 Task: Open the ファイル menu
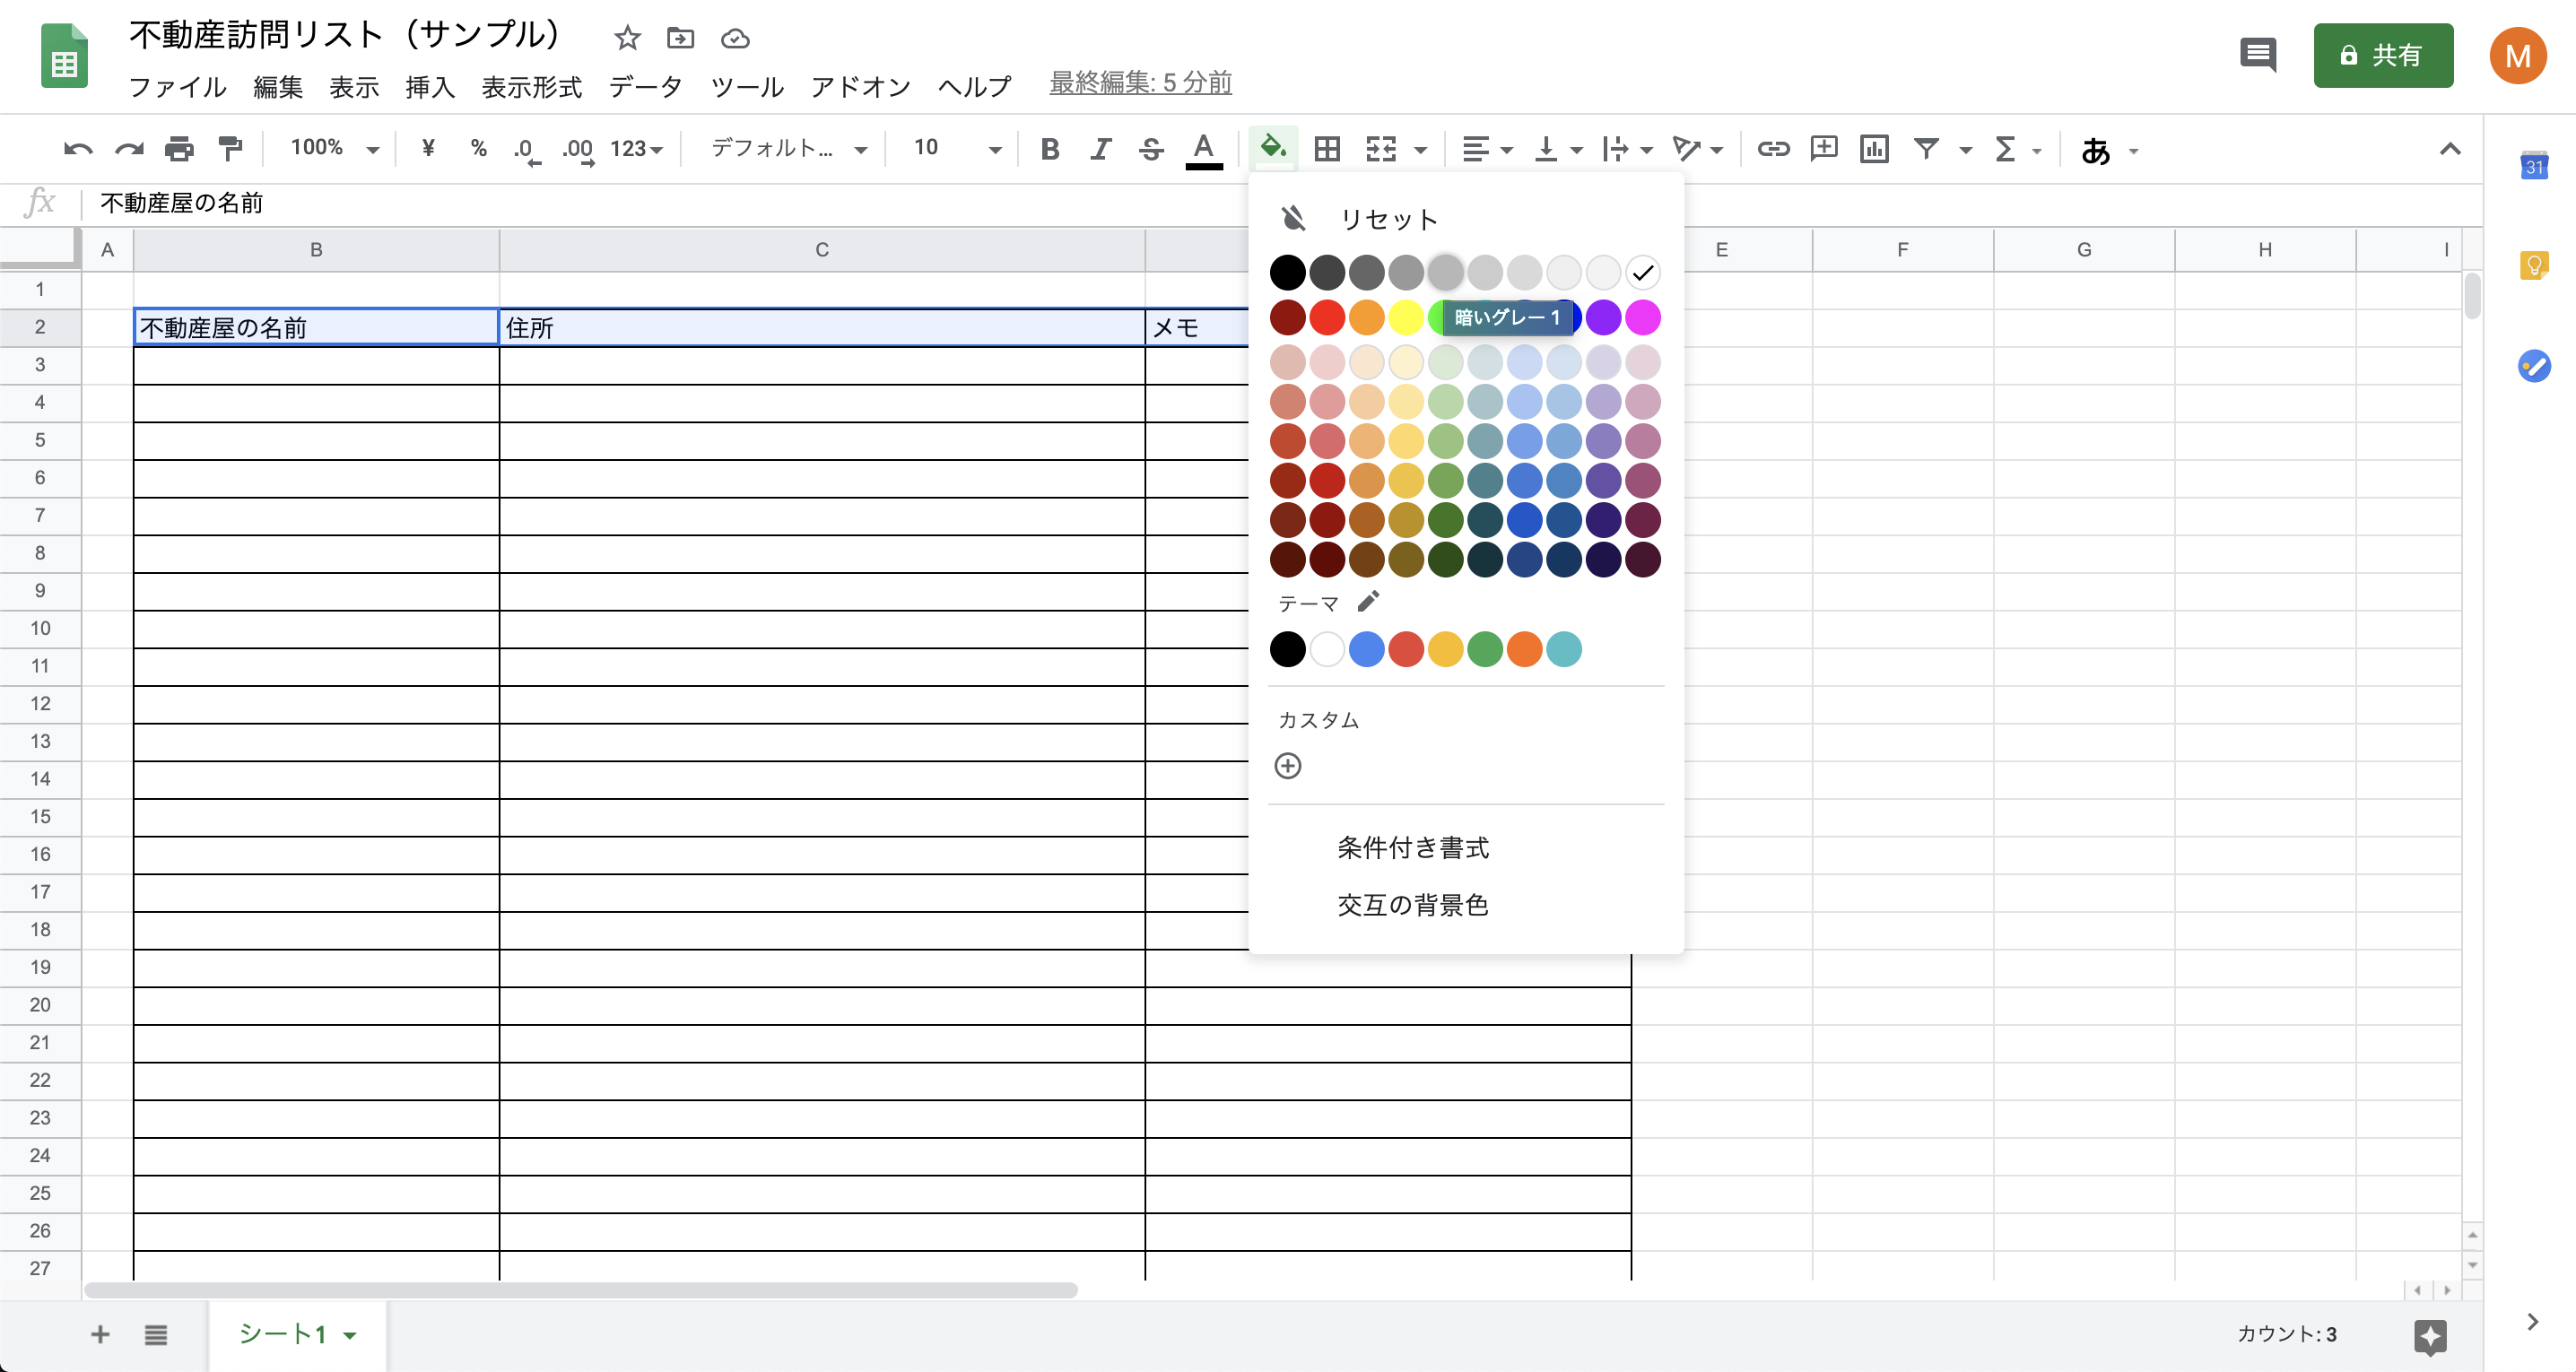coord(177,87)
